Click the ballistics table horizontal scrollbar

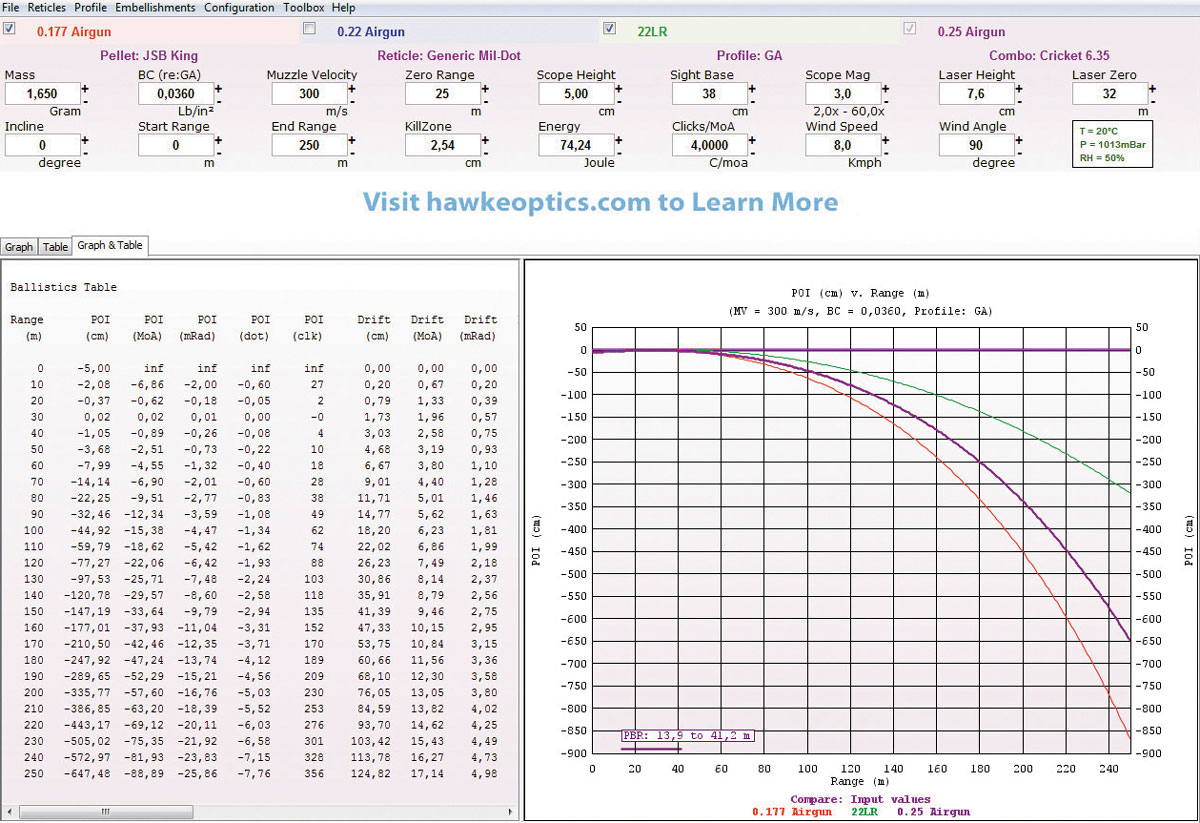(150, 812)
